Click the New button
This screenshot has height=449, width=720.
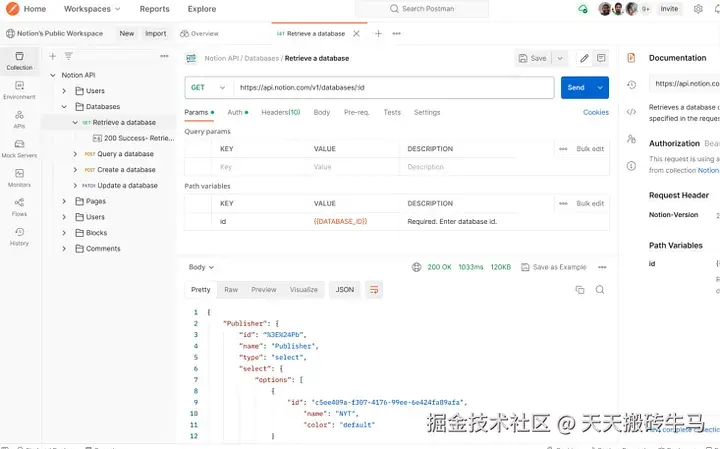coord(127,34)
